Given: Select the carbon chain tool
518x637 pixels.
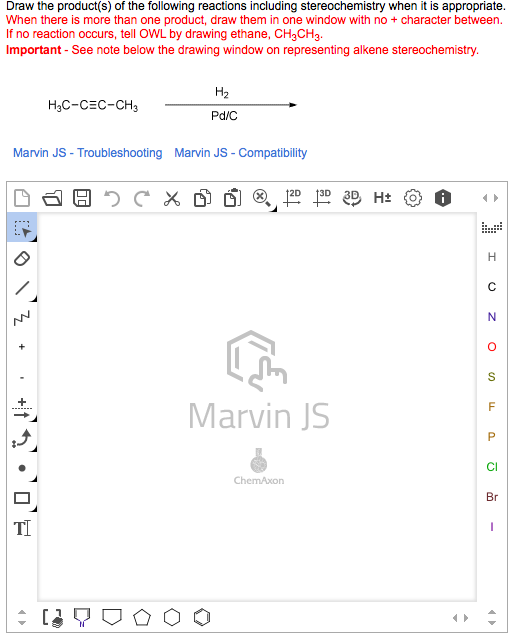Looking at the screenshot, I should [x=22, y=318].
